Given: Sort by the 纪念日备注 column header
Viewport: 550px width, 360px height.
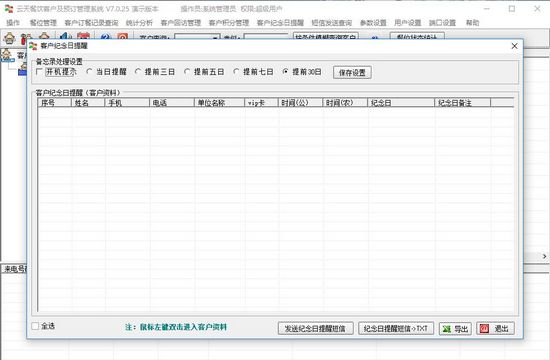Looking at the screenshot, I should point(462,103).
